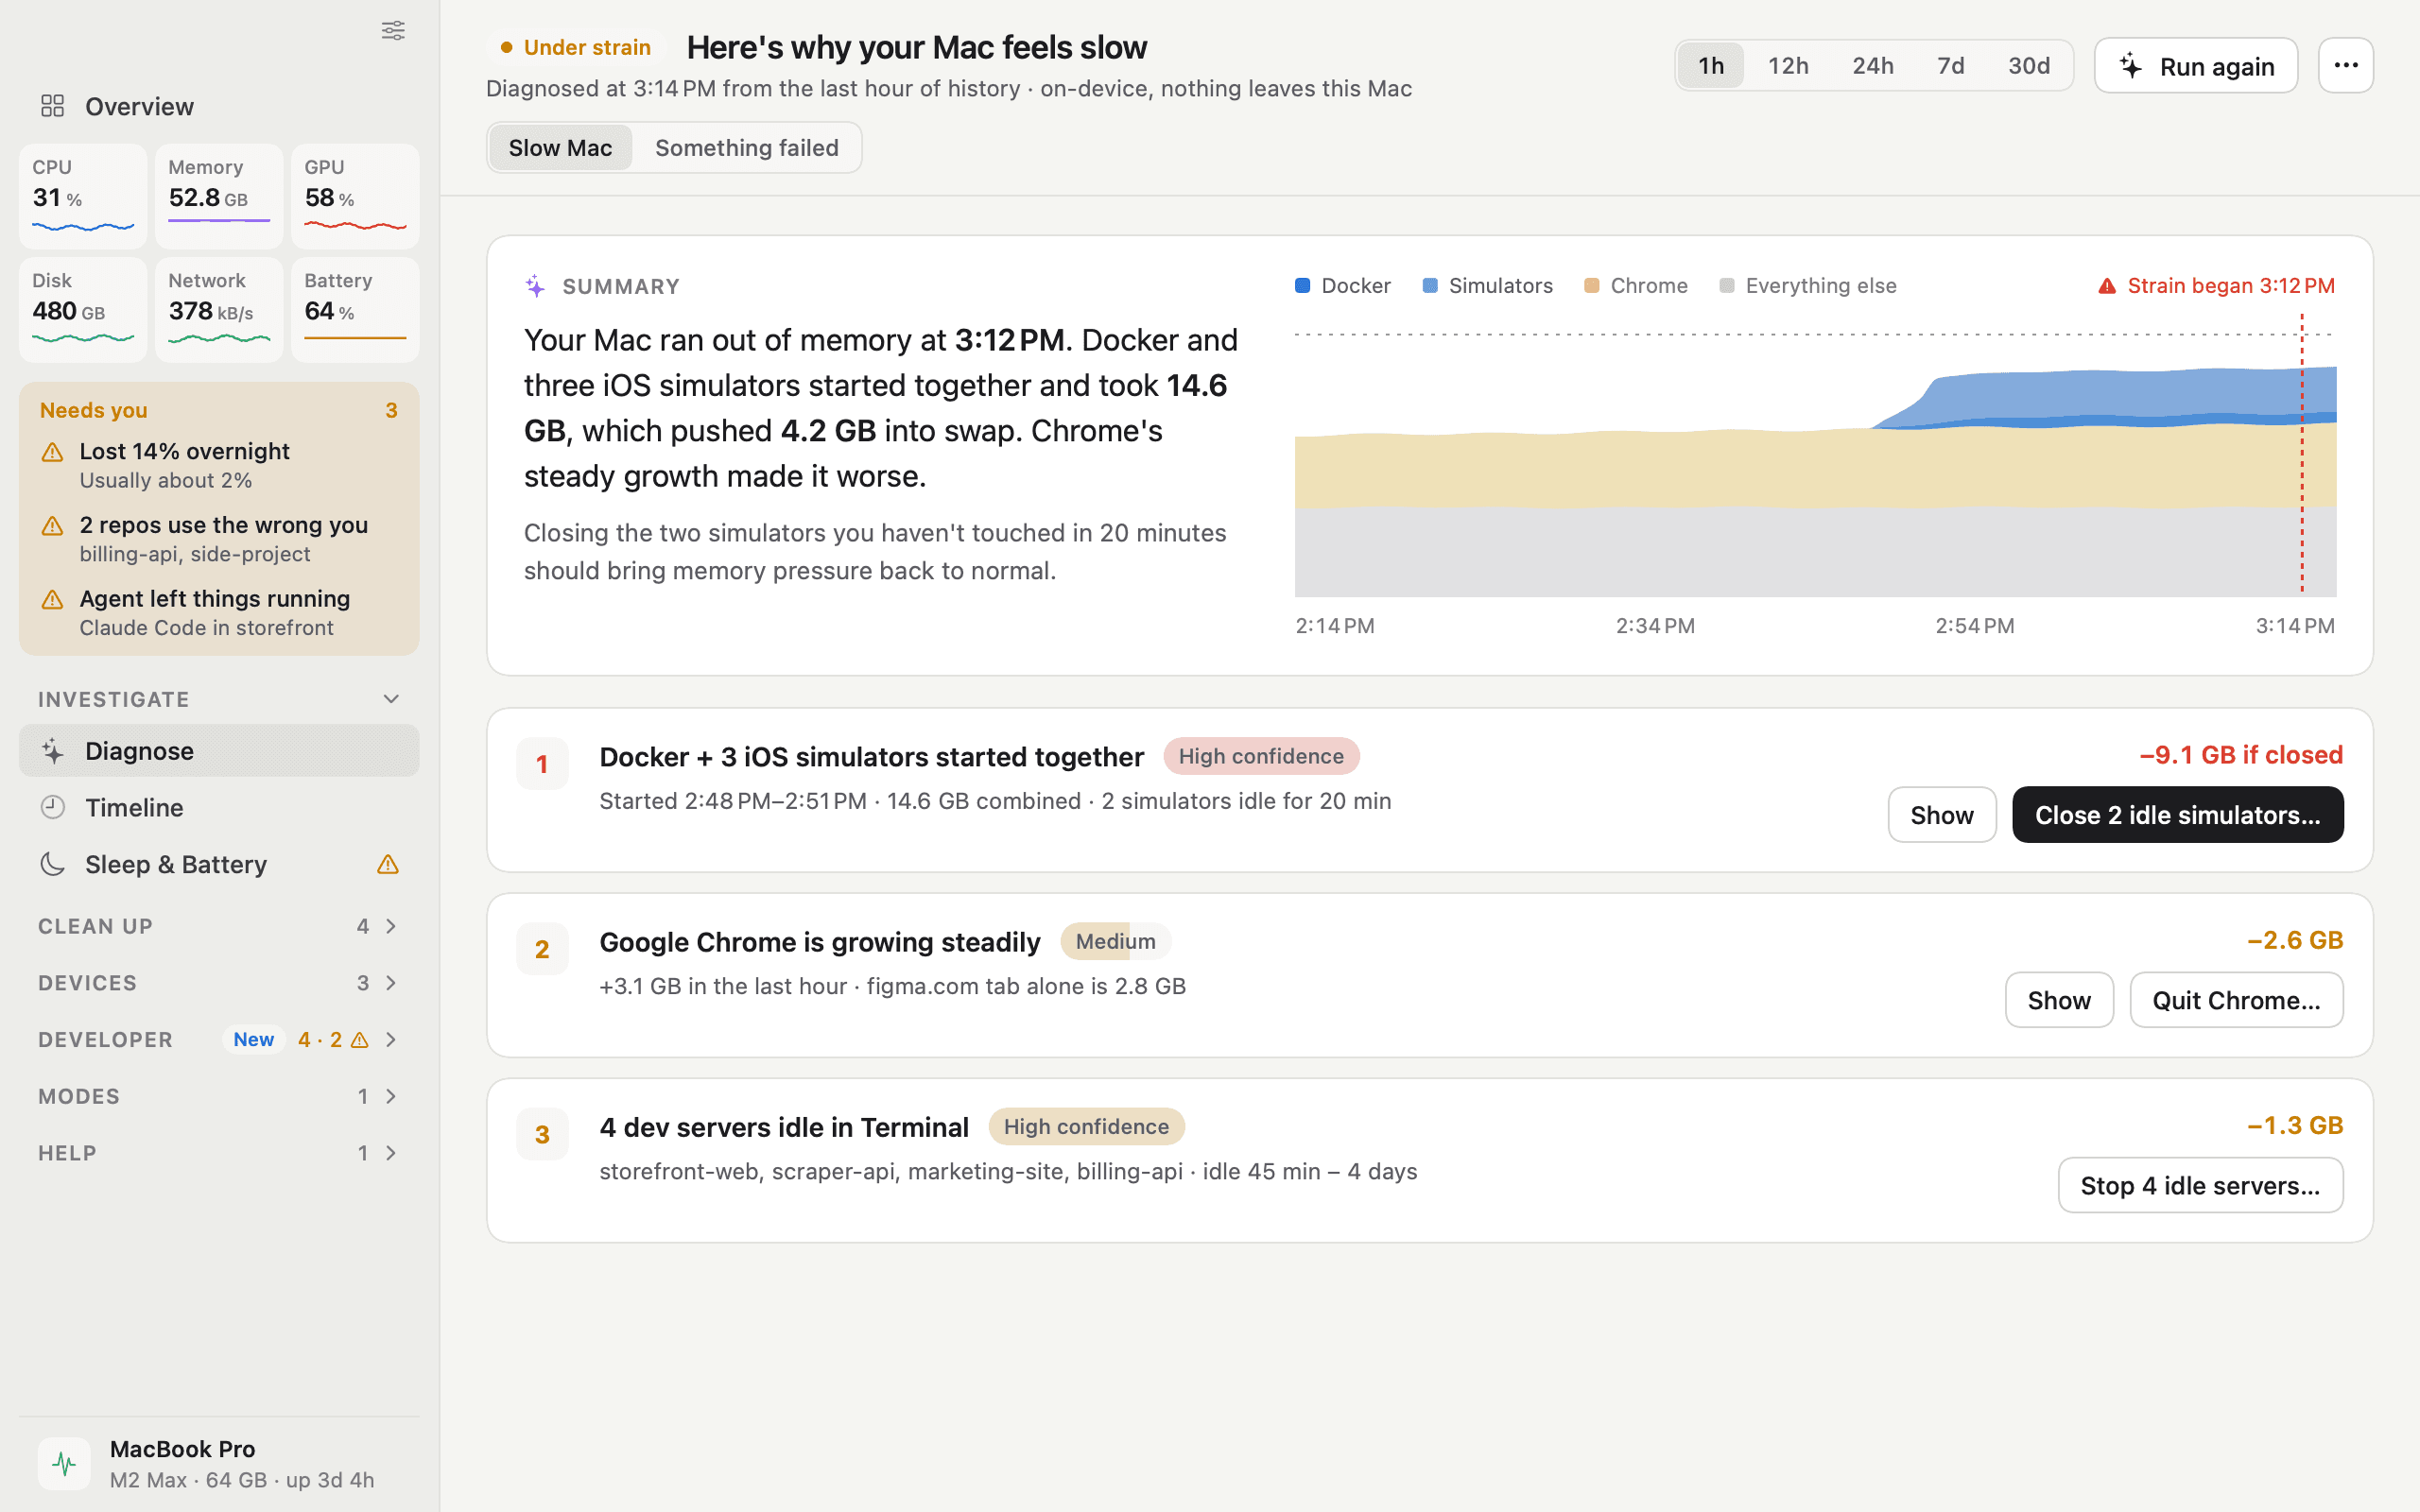
Task: Expand the Help section
Action: click(219, 1153)
